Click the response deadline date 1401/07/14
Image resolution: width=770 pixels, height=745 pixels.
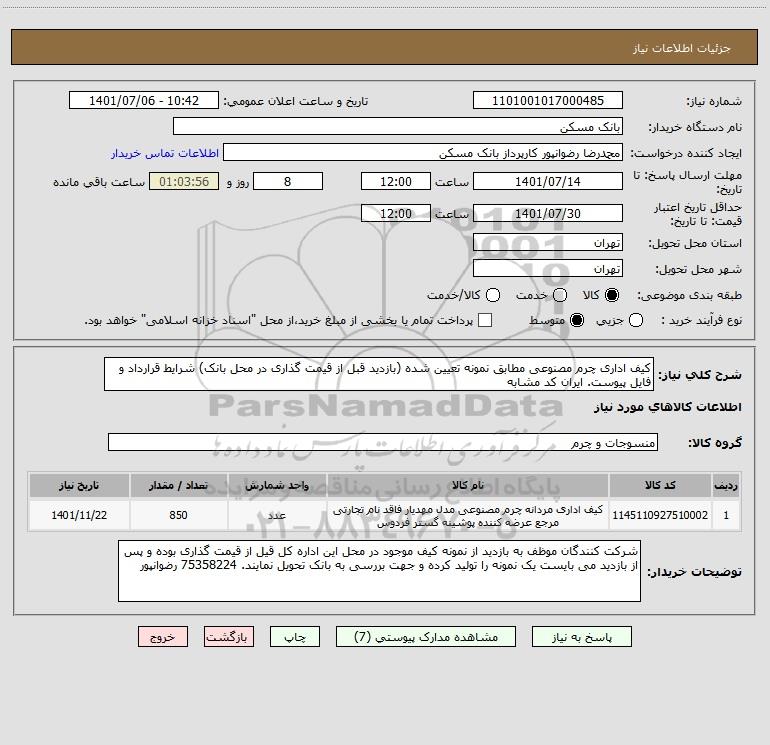click(x=548, y=181)
